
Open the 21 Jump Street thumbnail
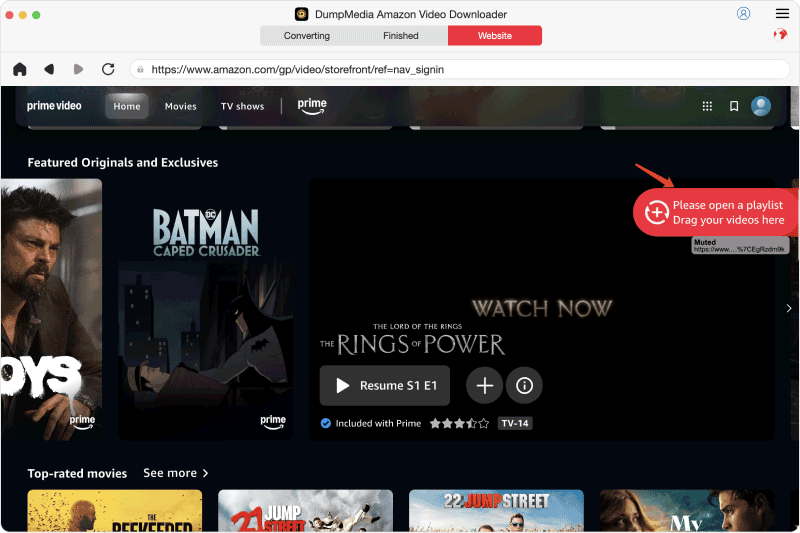pos(305,510)
